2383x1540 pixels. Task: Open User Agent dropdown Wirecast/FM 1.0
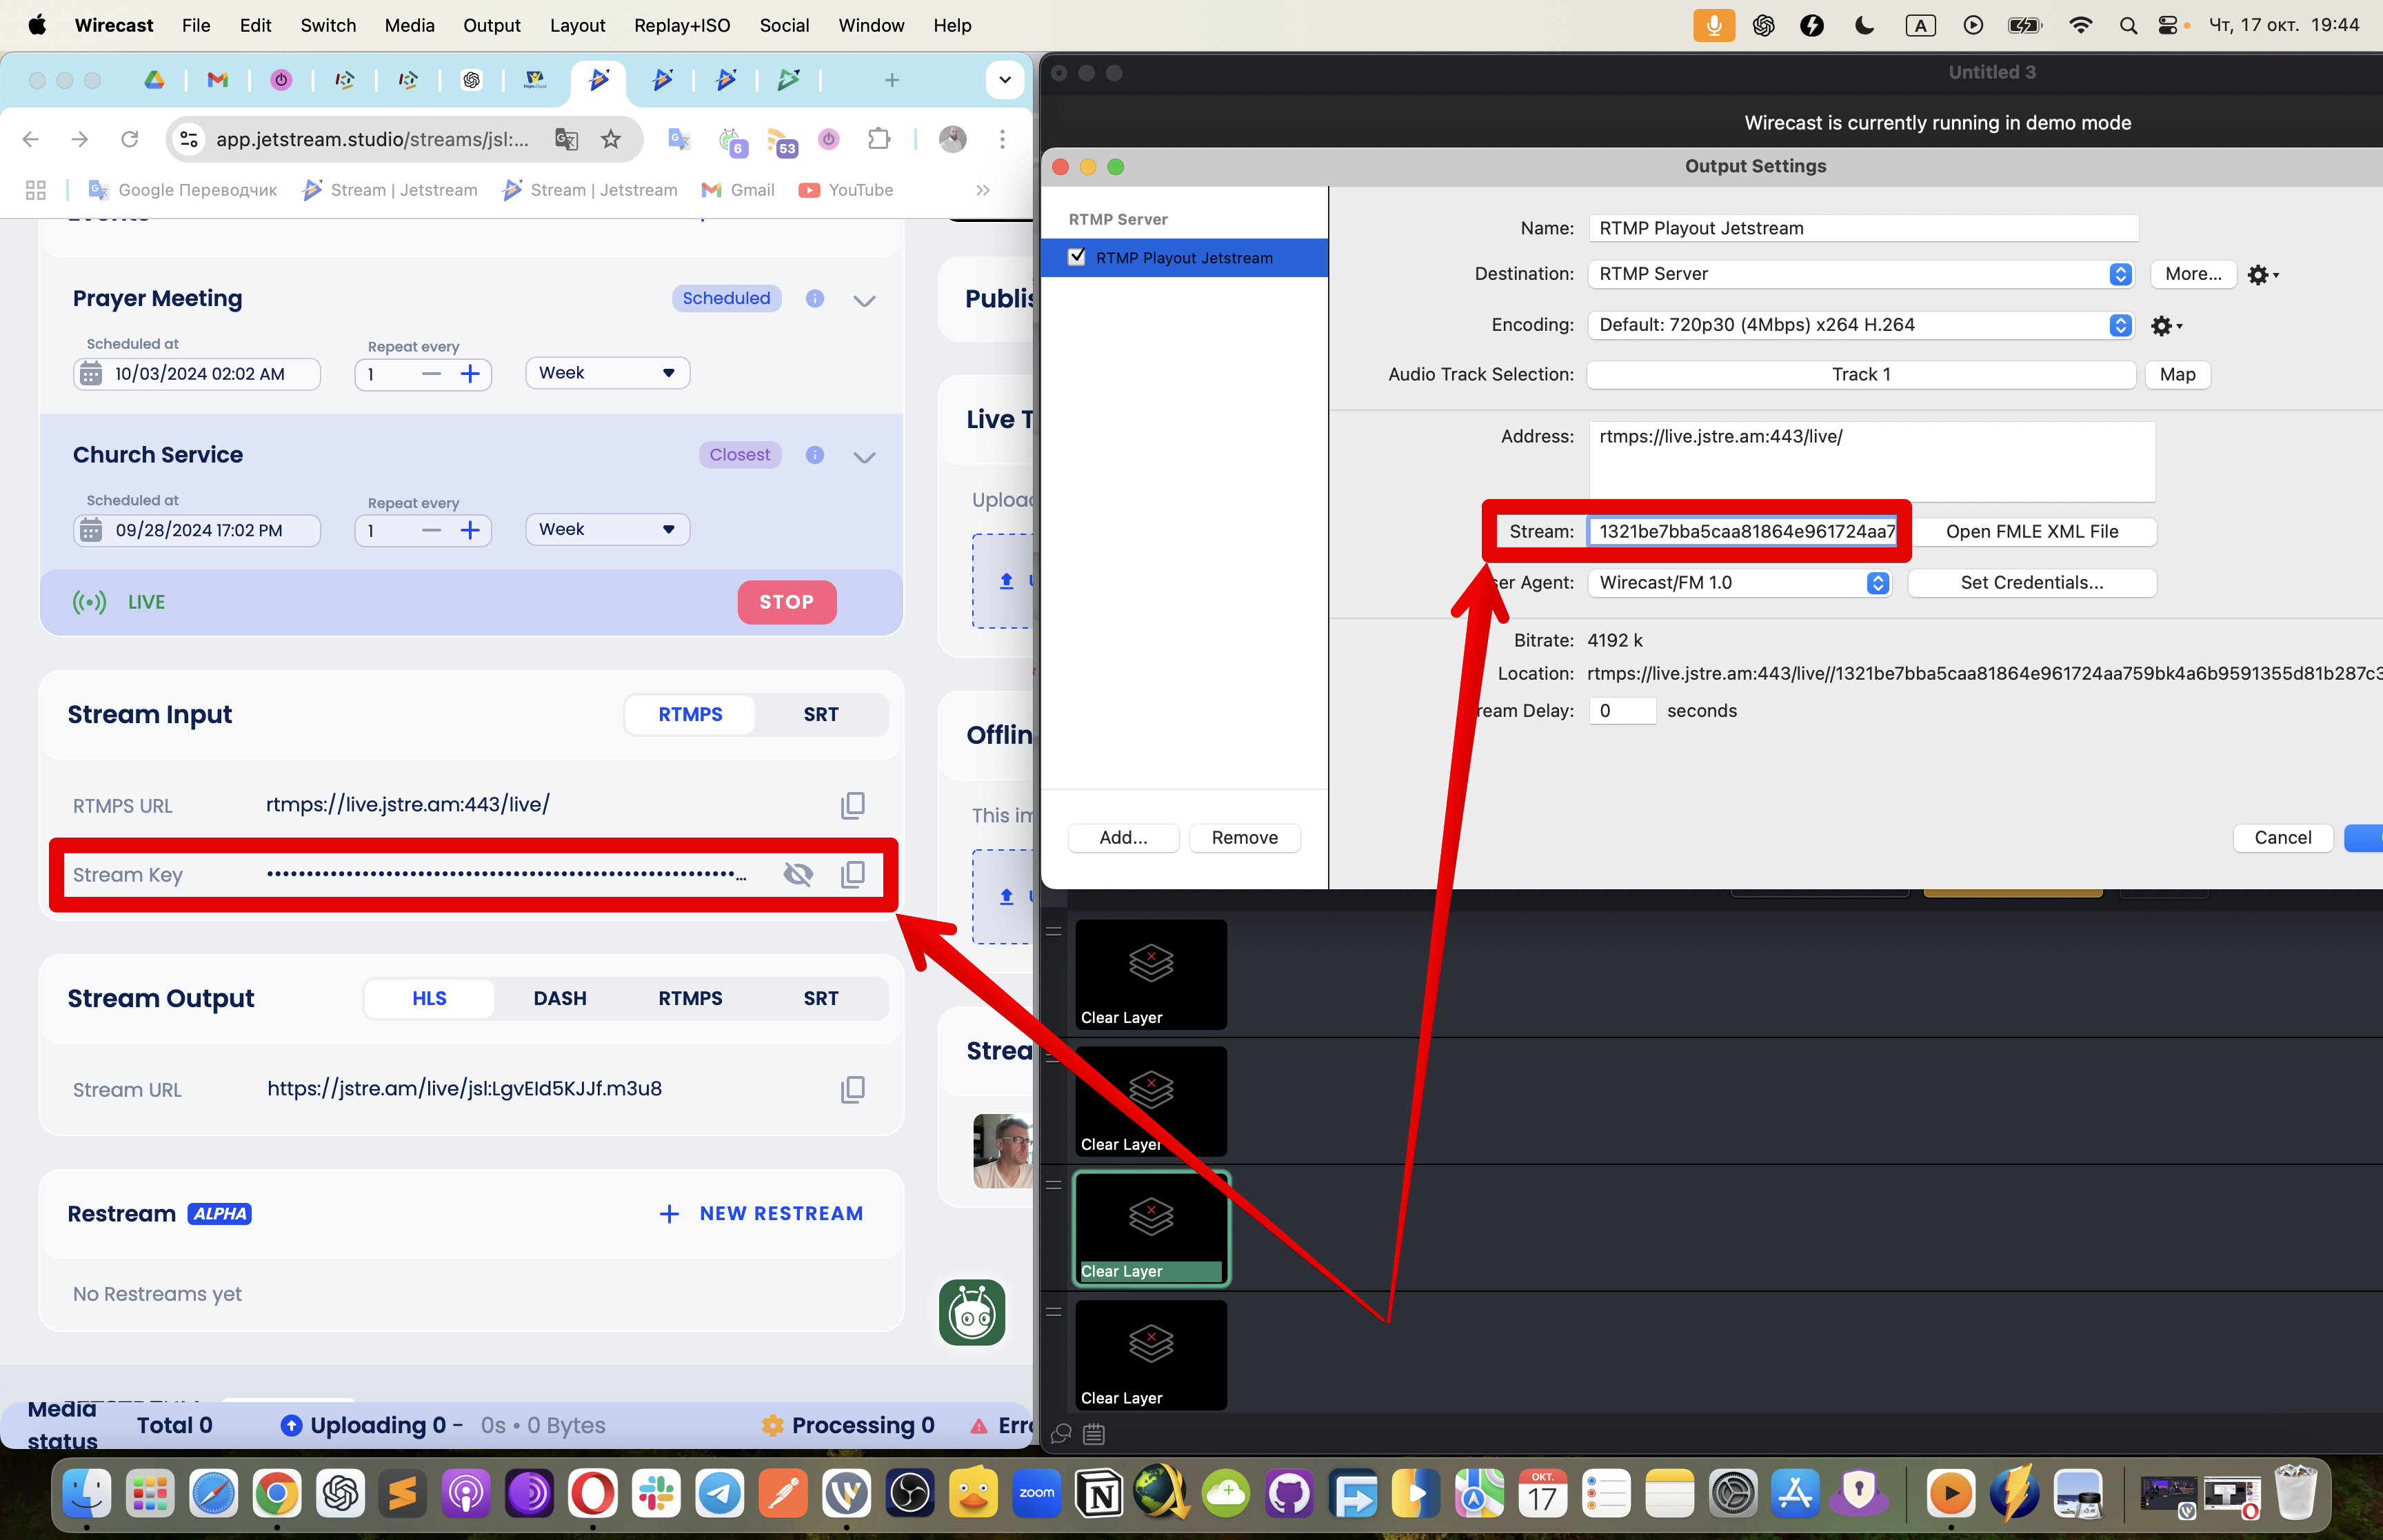(1739, 583)
